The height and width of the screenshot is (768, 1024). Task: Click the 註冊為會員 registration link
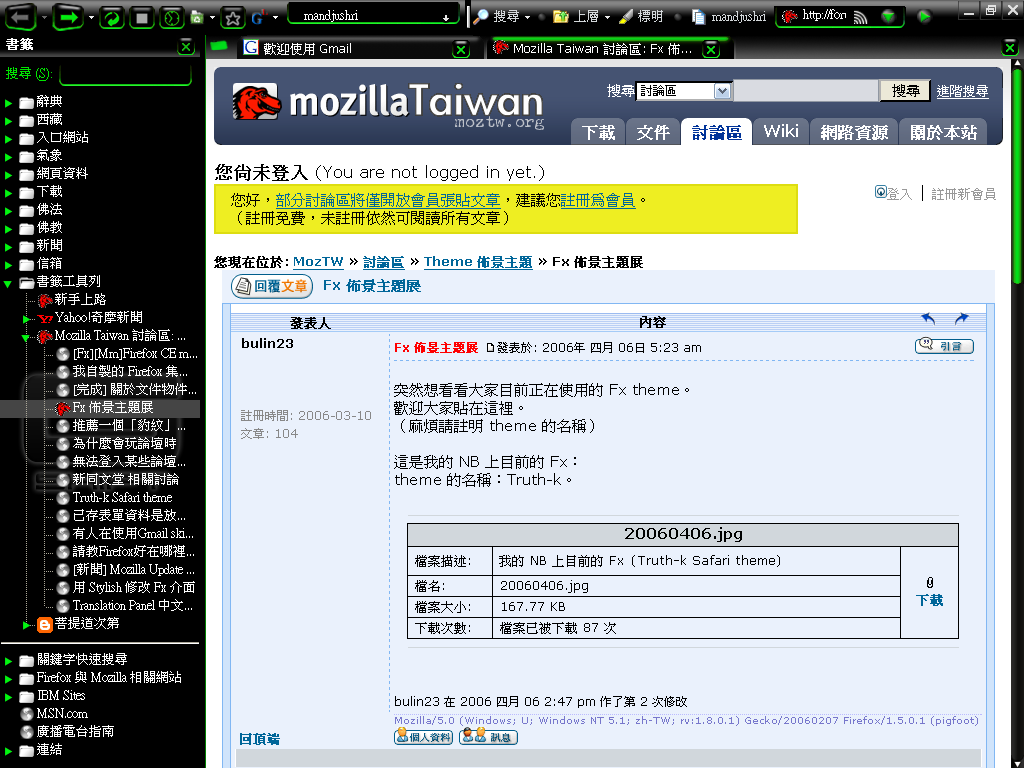[597, 200]
